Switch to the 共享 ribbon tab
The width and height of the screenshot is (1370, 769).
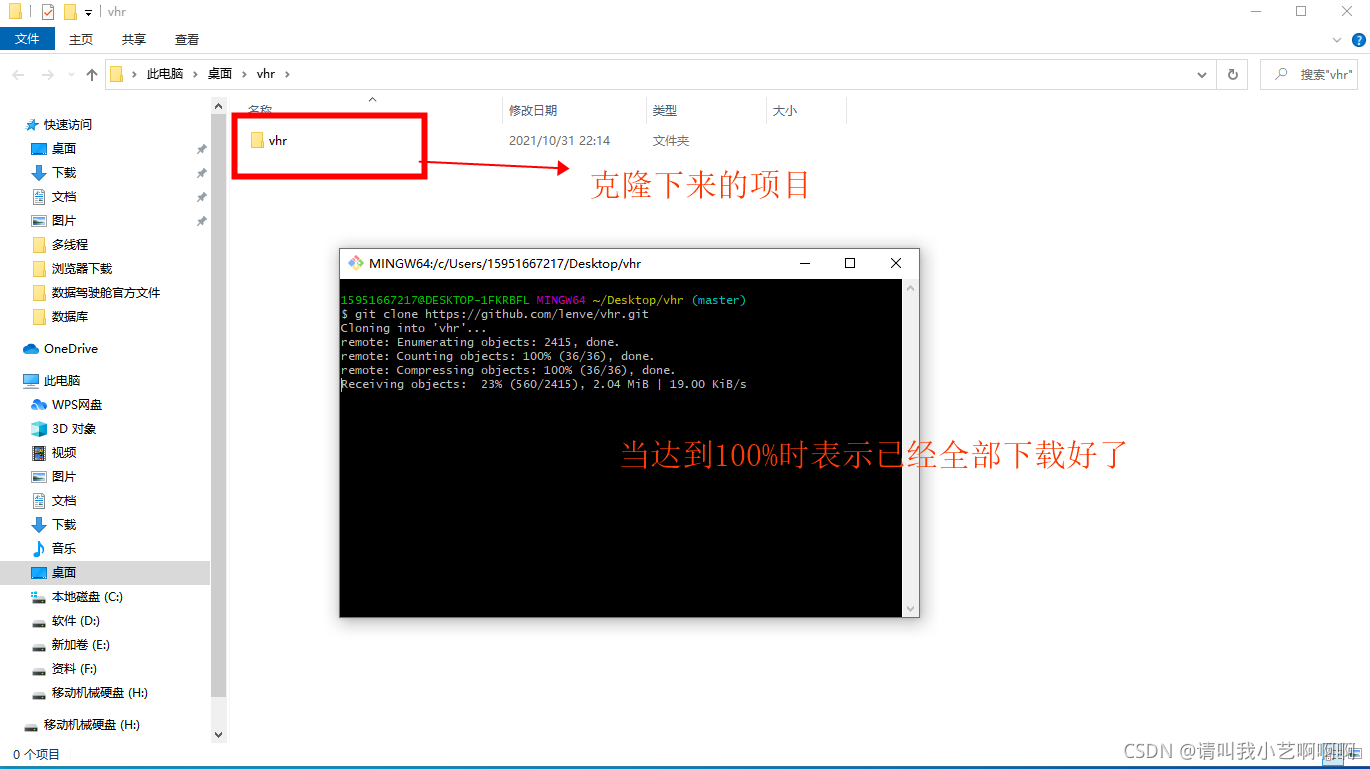coord(134,39)
